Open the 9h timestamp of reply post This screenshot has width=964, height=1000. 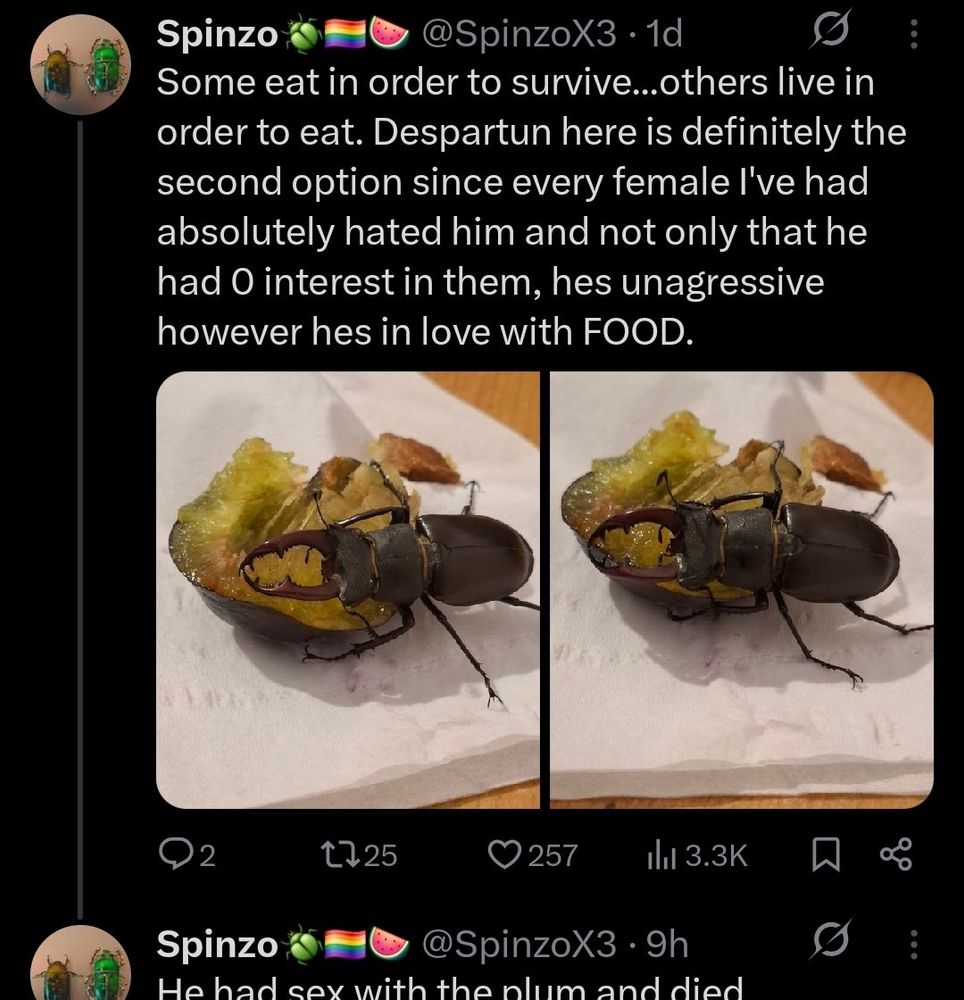click(x=668, y=944)
